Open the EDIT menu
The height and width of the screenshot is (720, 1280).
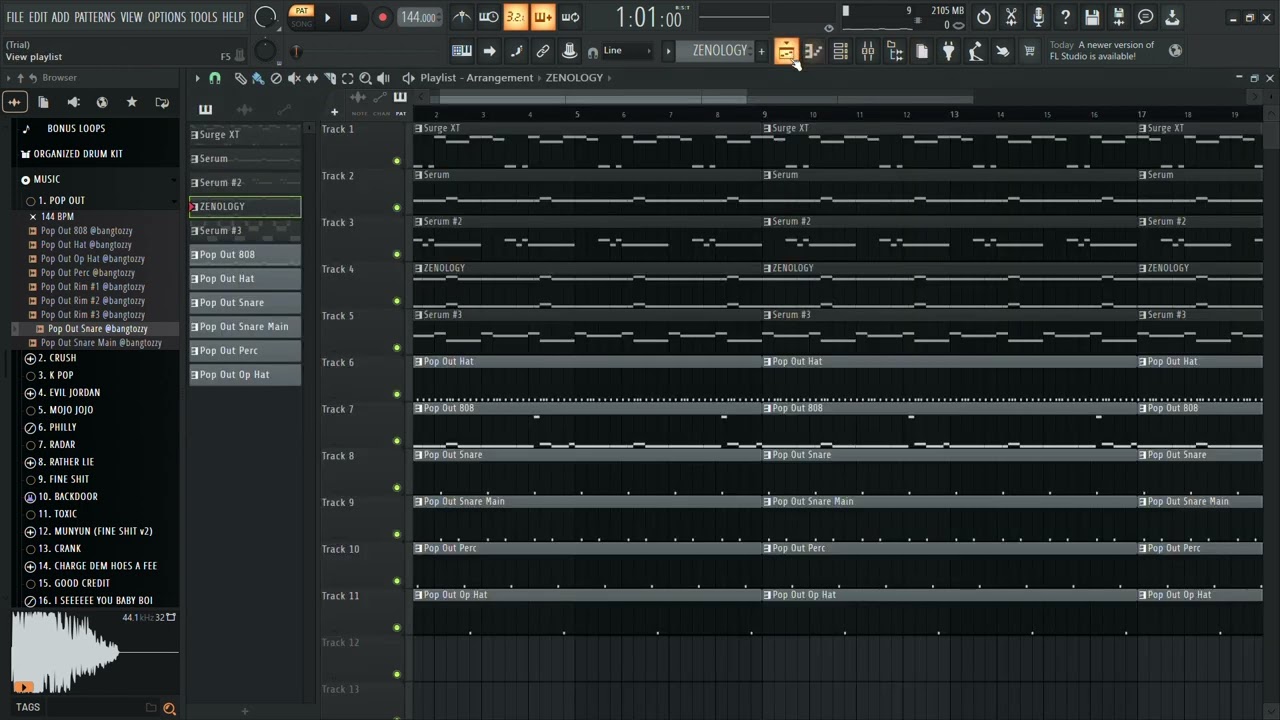point(38,17)
